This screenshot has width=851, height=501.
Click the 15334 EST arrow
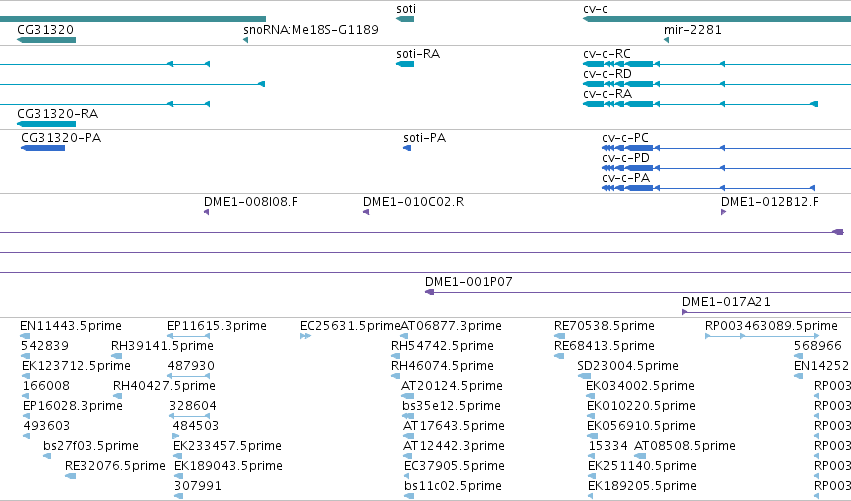tap(592, 456)
